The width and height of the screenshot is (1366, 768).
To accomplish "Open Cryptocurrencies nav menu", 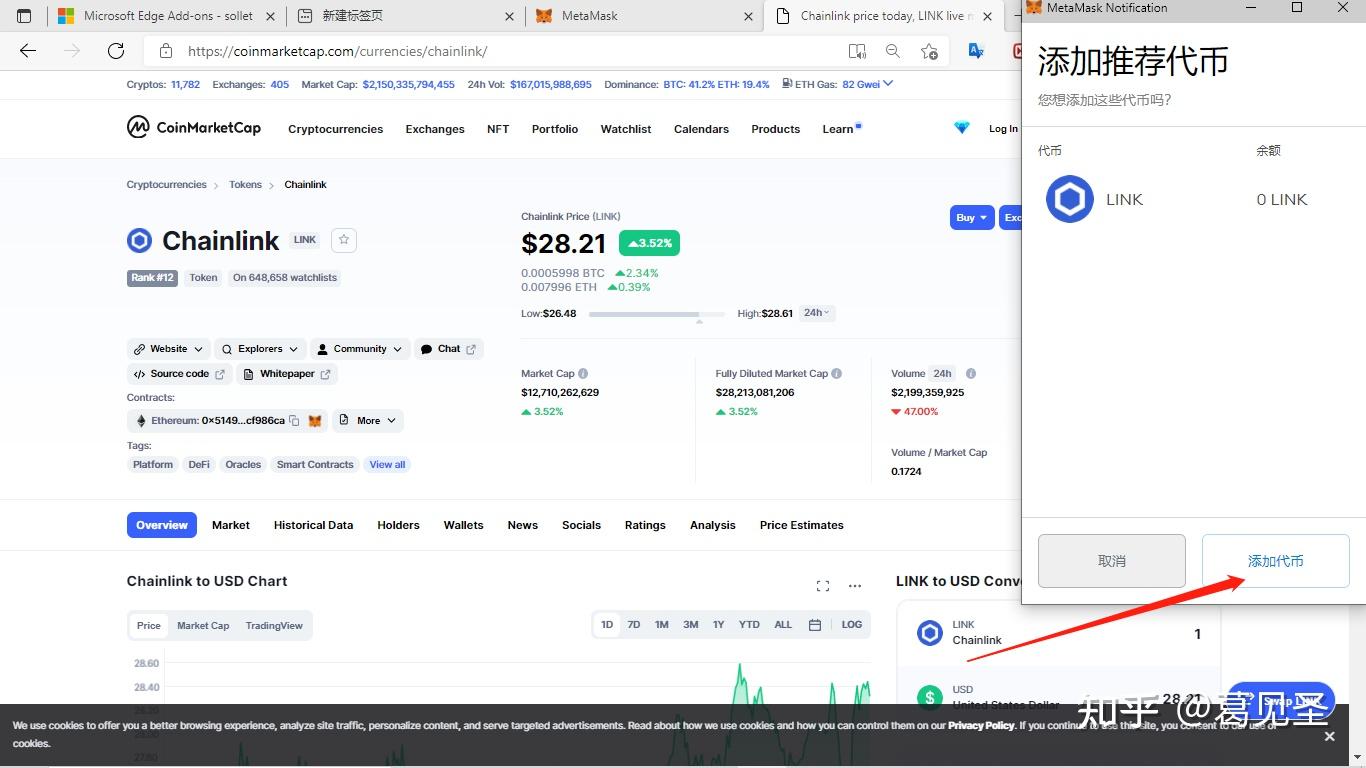I will click(336, 129).
